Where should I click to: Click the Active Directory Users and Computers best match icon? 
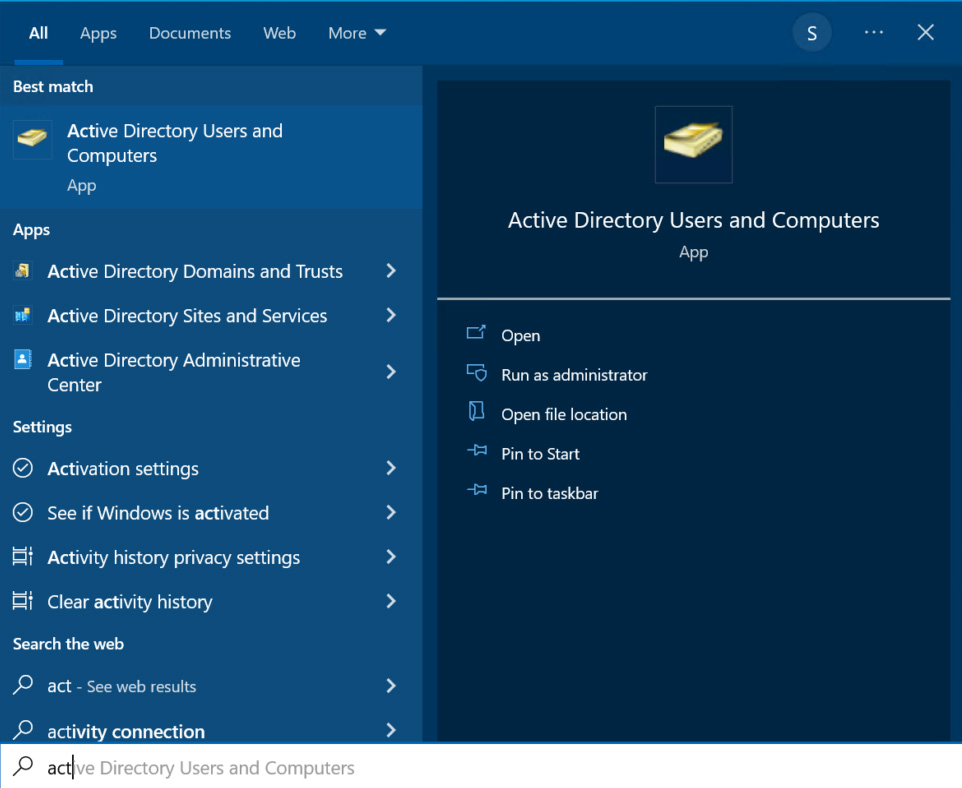tap(32, 141)
